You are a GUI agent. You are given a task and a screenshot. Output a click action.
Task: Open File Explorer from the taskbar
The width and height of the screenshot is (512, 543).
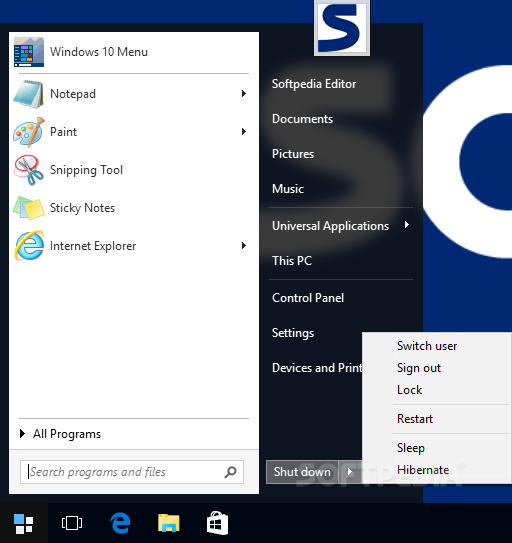[x=169, y=523]
